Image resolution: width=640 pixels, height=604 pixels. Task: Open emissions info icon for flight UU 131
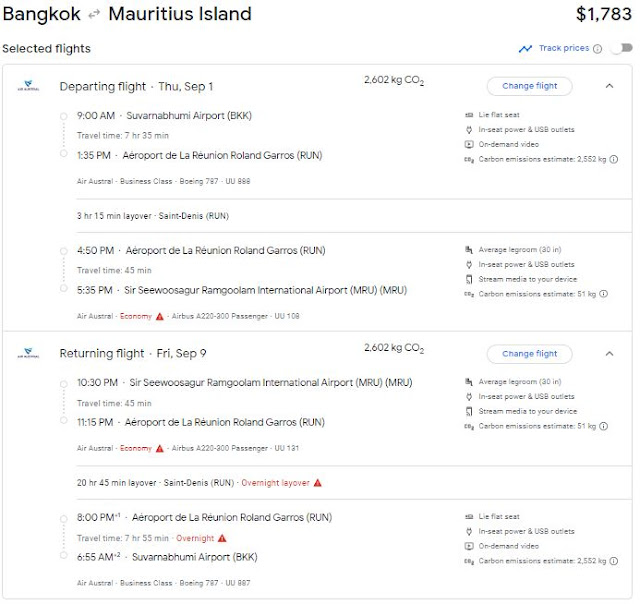click(604, 426)
